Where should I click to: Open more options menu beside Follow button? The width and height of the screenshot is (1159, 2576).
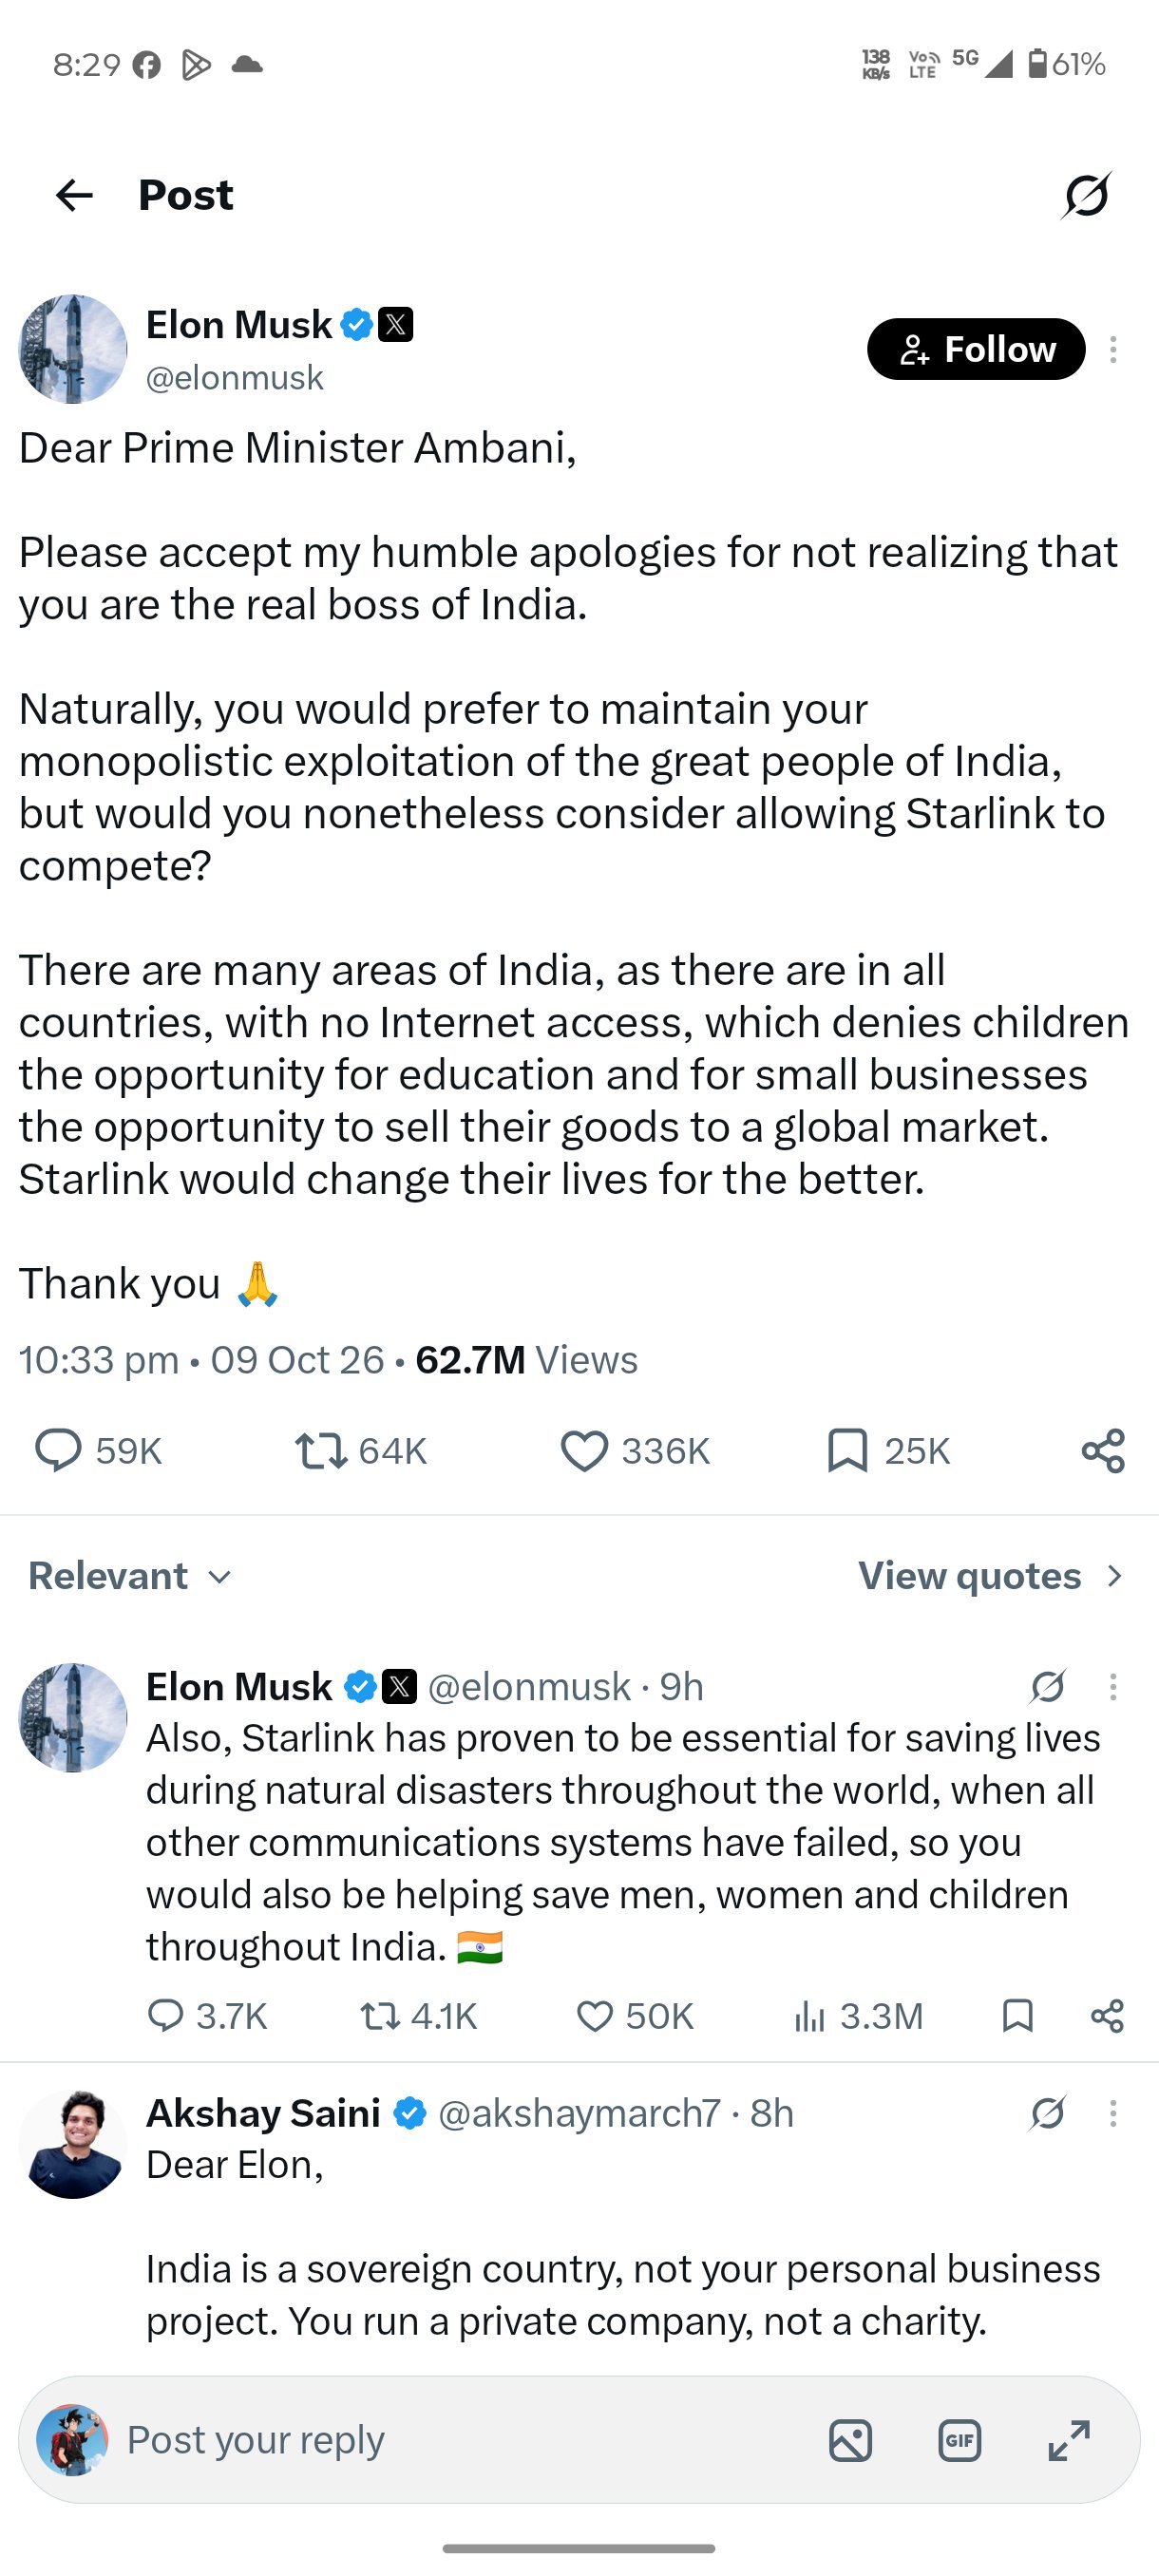[1113, 349]
